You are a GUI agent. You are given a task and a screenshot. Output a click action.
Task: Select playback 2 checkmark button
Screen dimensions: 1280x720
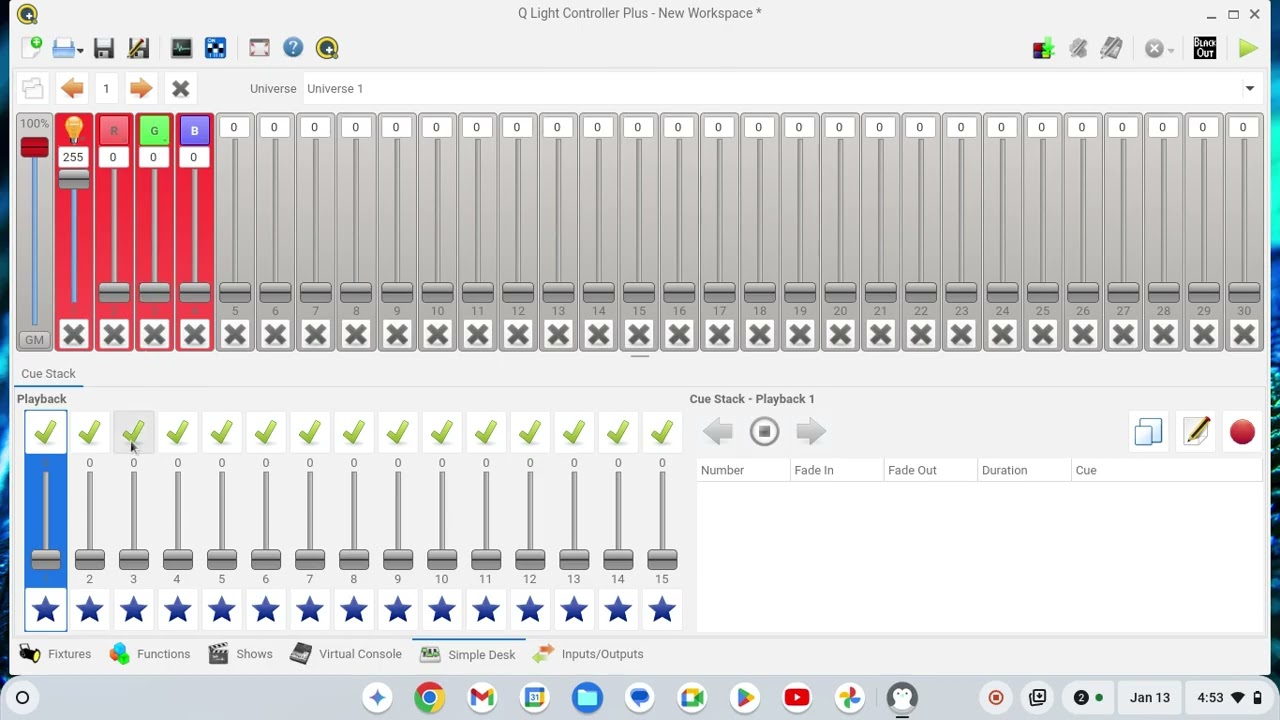coord(89,432)
